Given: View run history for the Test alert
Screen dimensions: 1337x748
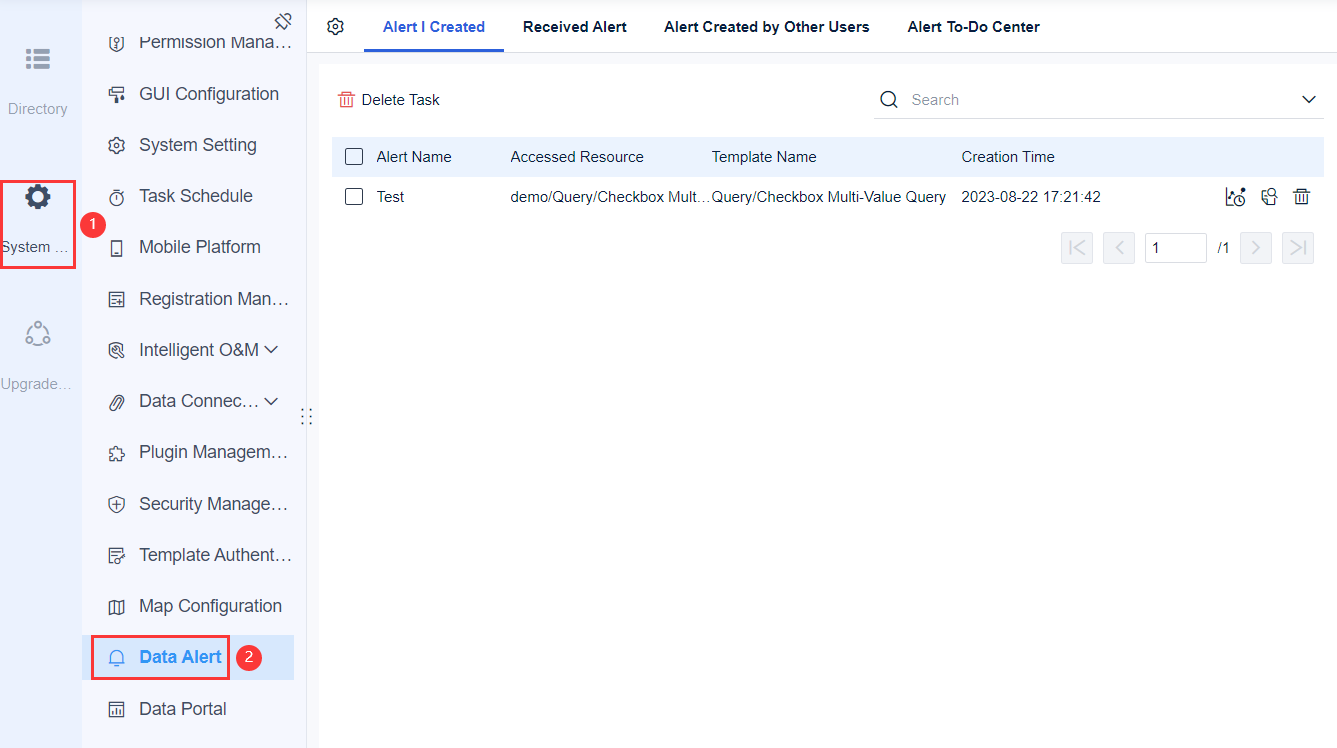Looking at the screenshot, I should point(1235,196).
